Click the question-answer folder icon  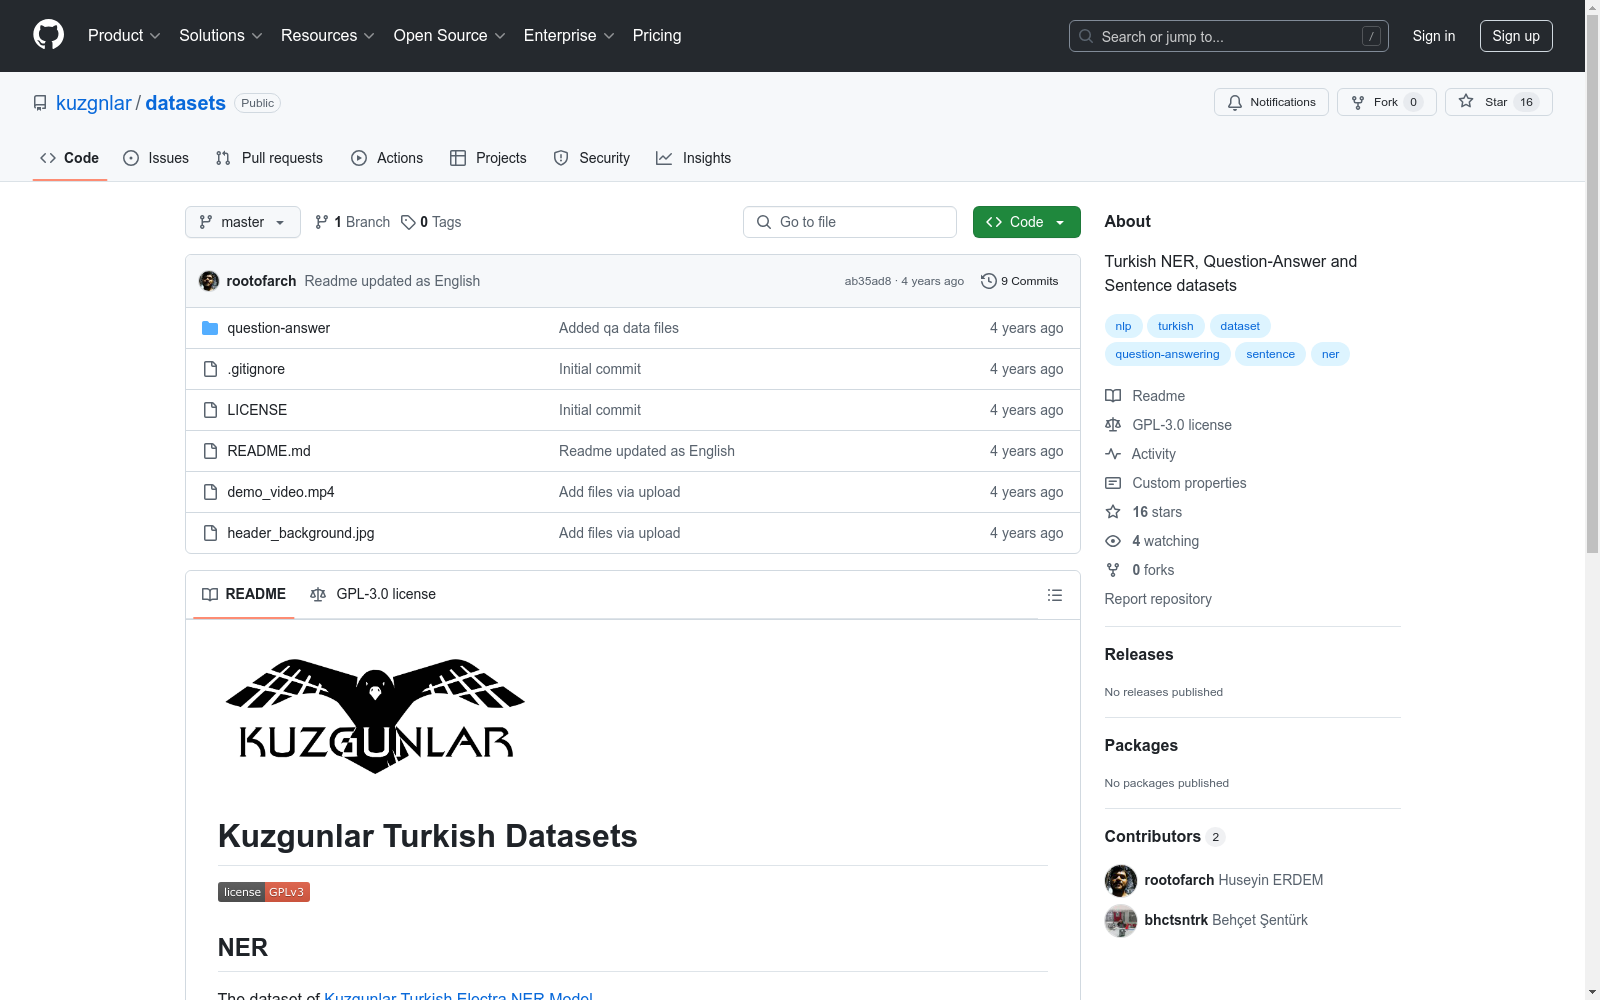(210, 328)
